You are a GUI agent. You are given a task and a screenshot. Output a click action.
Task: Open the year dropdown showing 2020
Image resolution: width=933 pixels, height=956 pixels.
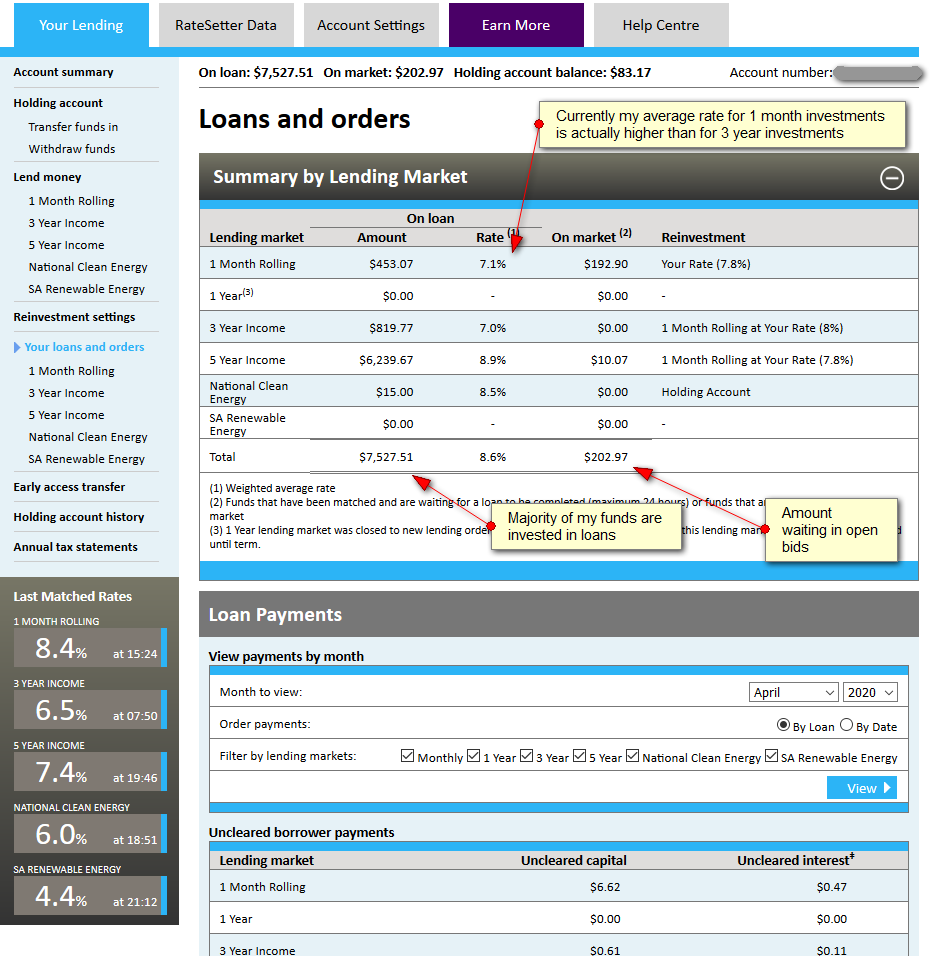coord(870,692)
